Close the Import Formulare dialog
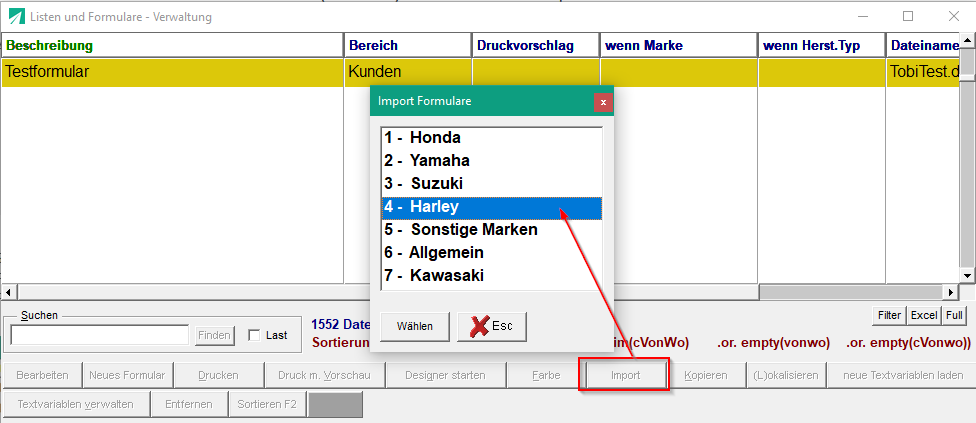This screenshot has width=976, height=423. 603,102
